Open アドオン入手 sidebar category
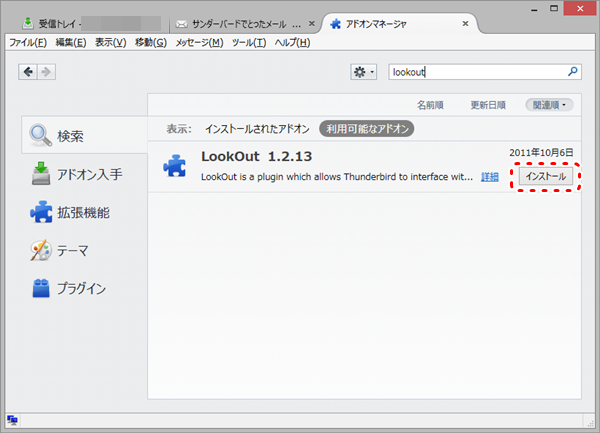This screenshot has height=433, width=600. click(x=85, y=174)
